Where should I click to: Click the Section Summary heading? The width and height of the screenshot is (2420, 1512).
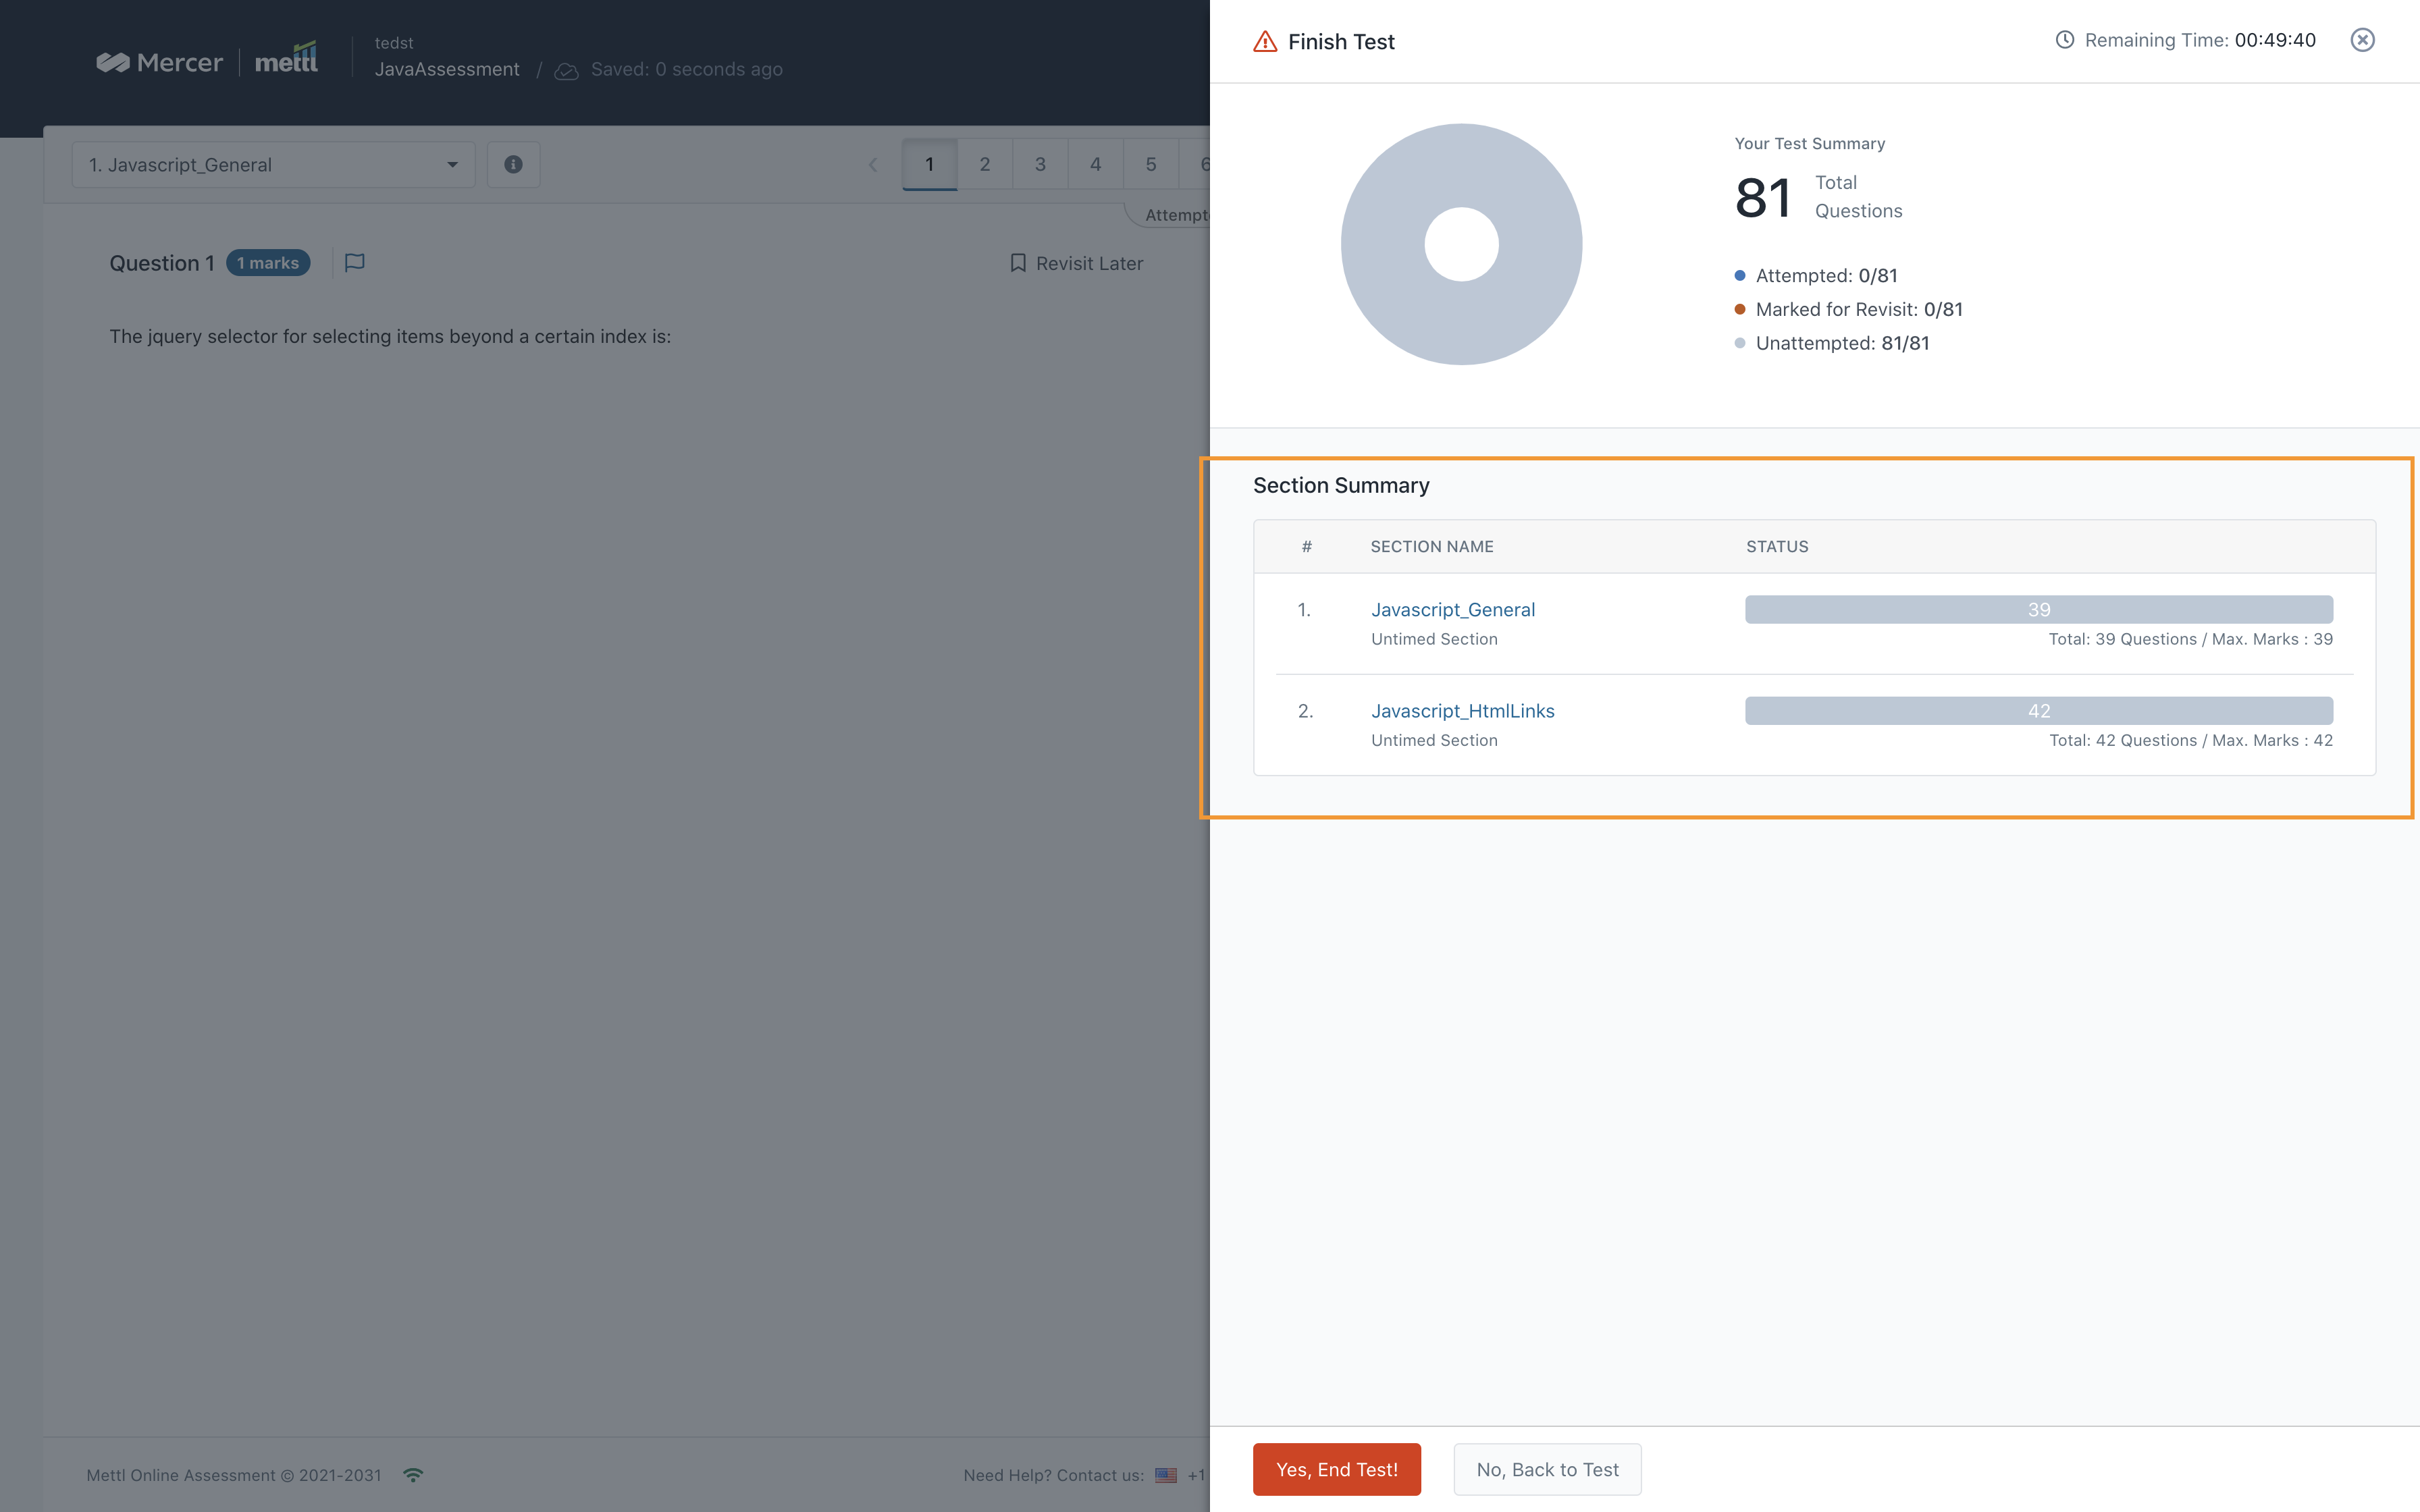click(1341, 485)
